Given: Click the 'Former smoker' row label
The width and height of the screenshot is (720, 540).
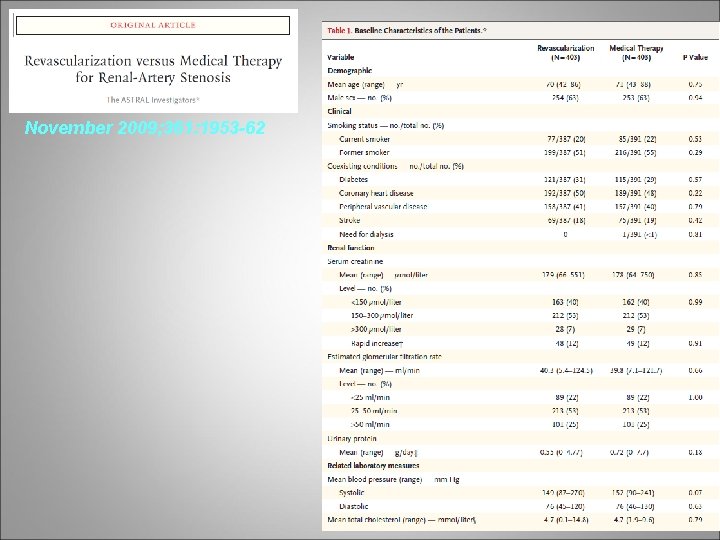Looking at the screenshot, I should (x=364, y=152).
